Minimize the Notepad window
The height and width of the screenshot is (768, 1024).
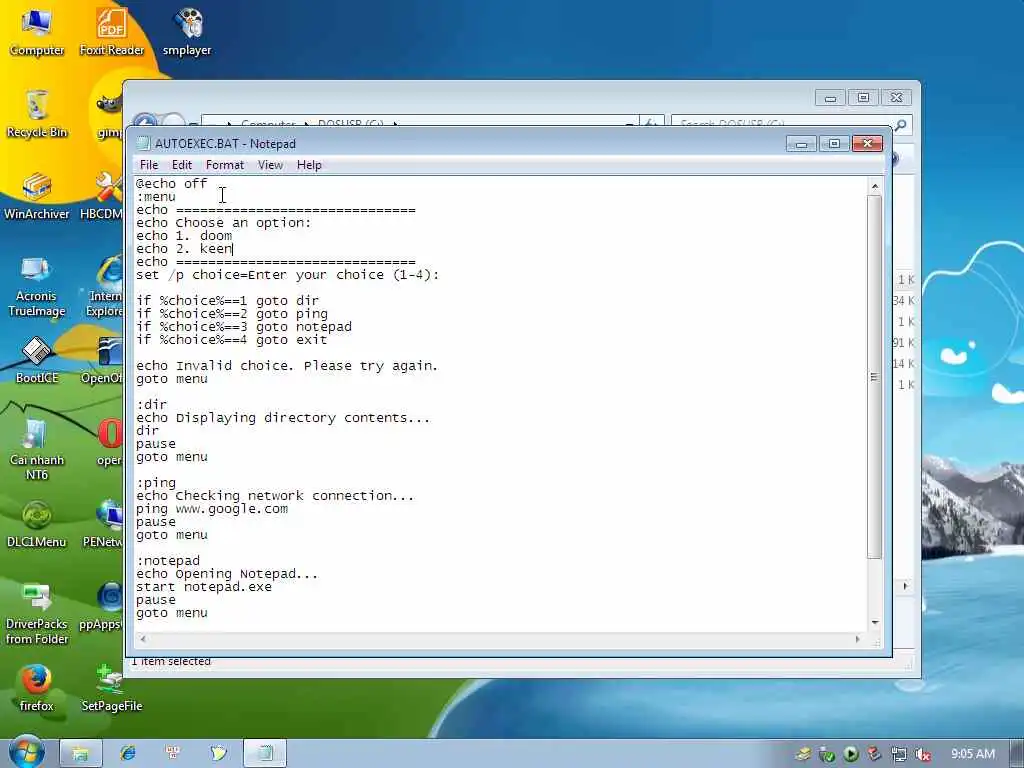click(x=801, y=144)
